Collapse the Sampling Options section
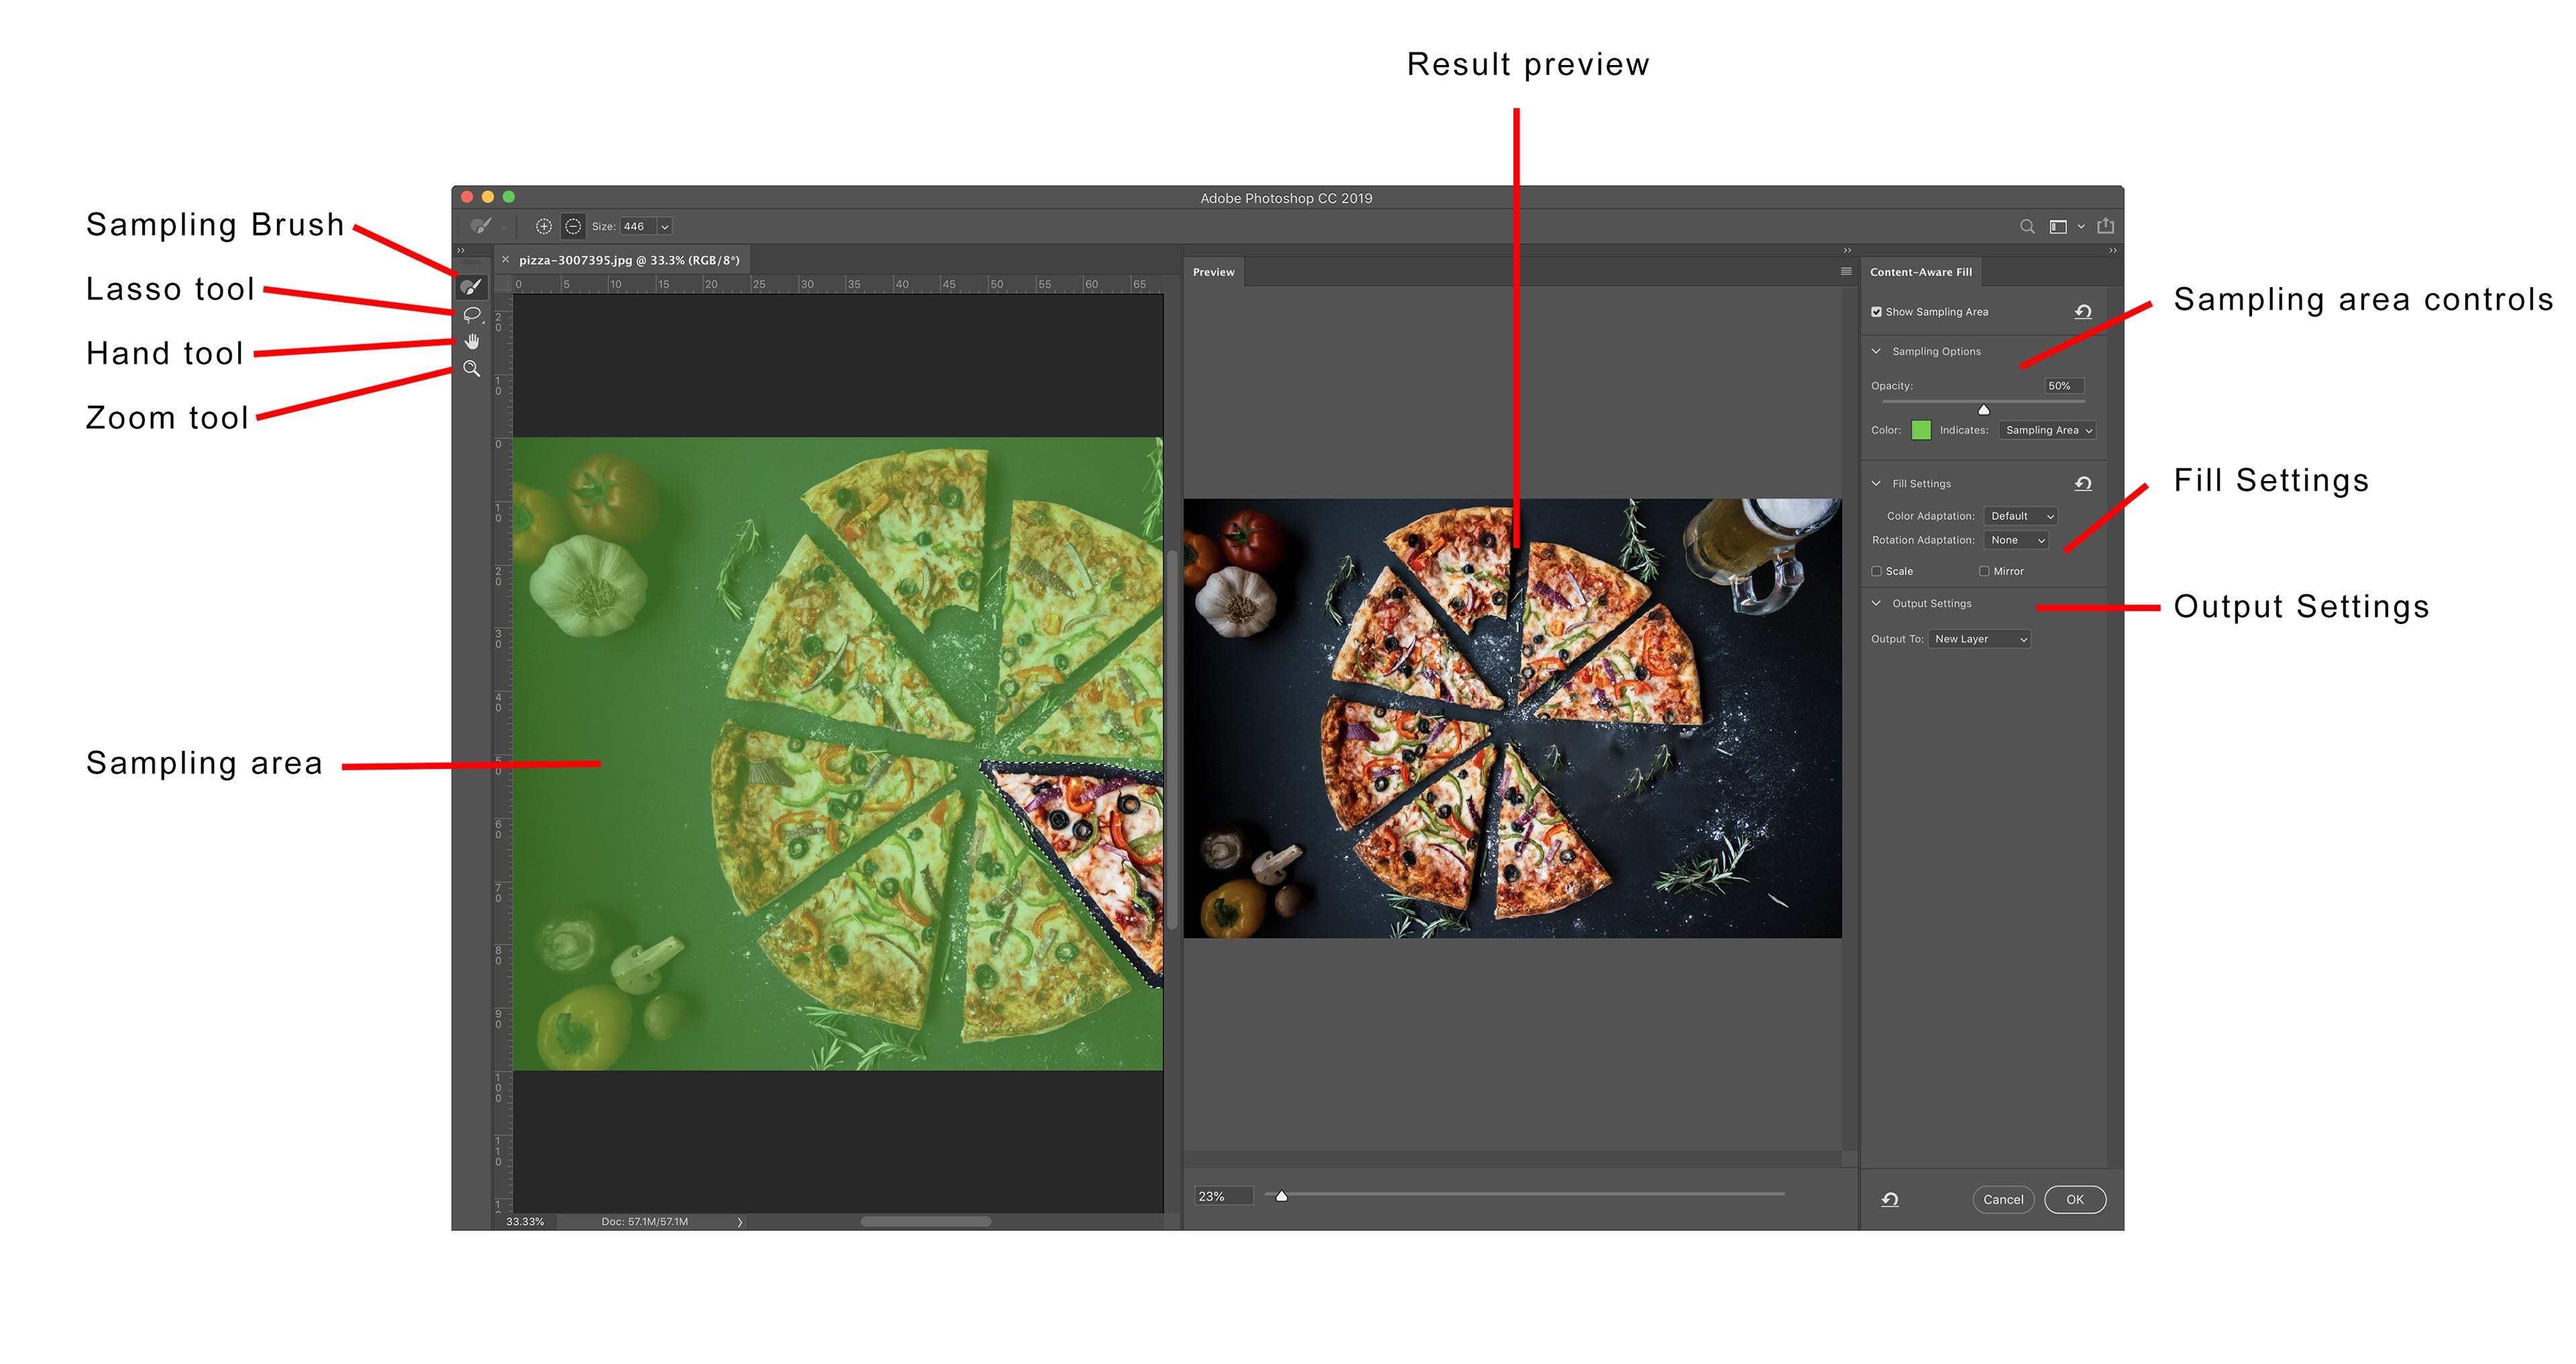The image size is (2576, 1364). click(x=1876, y=351)
